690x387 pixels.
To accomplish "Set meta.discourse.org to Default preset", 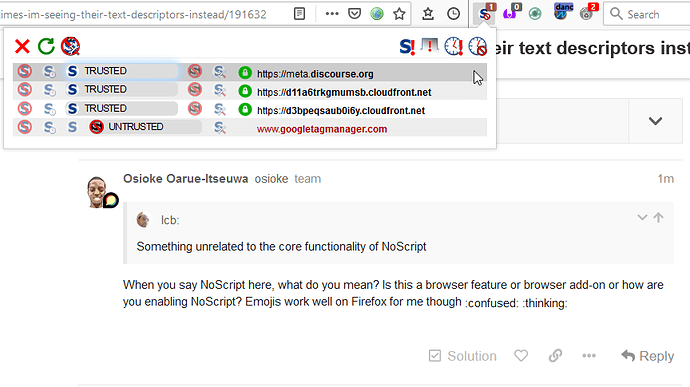I will [25, 71].
